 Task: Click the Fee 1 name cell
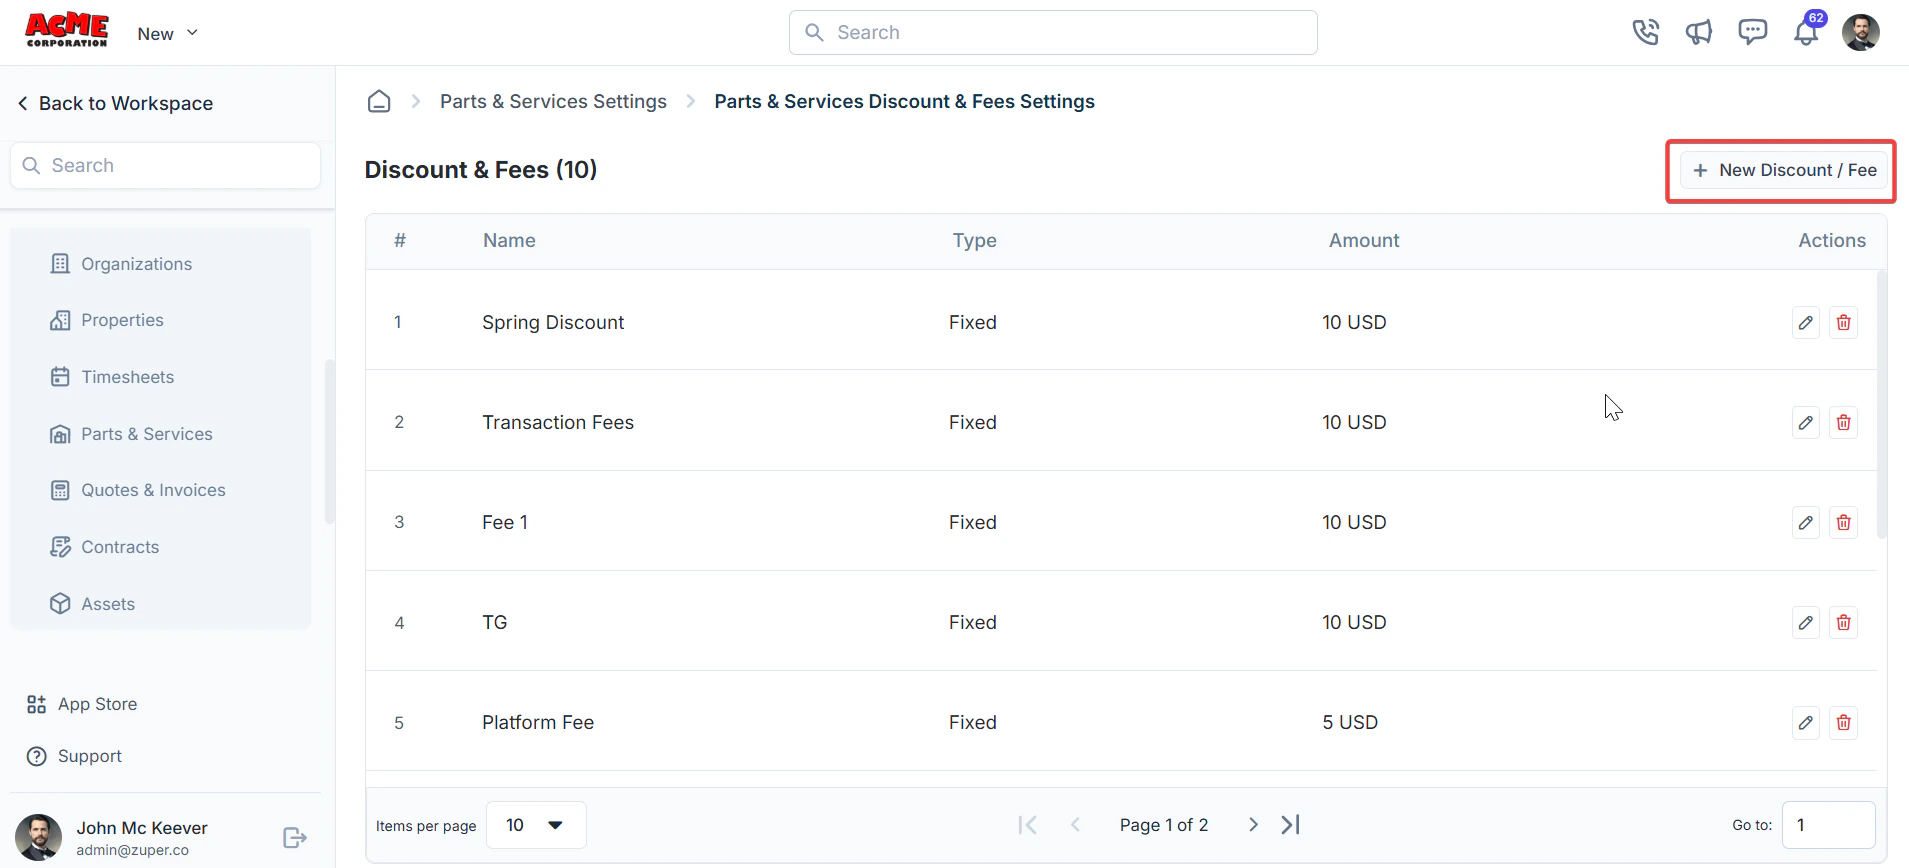click(505, 522)
